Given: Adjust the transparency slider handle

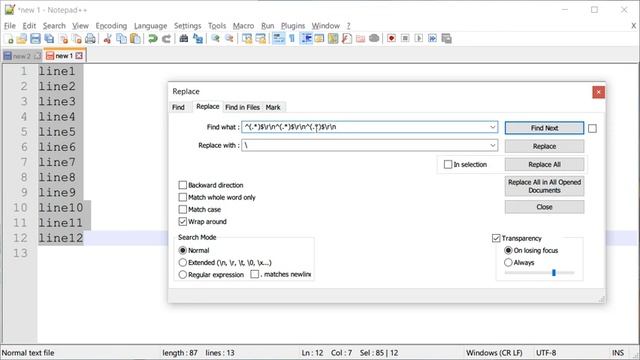Looking at the screenshot, I should (554, 273).
